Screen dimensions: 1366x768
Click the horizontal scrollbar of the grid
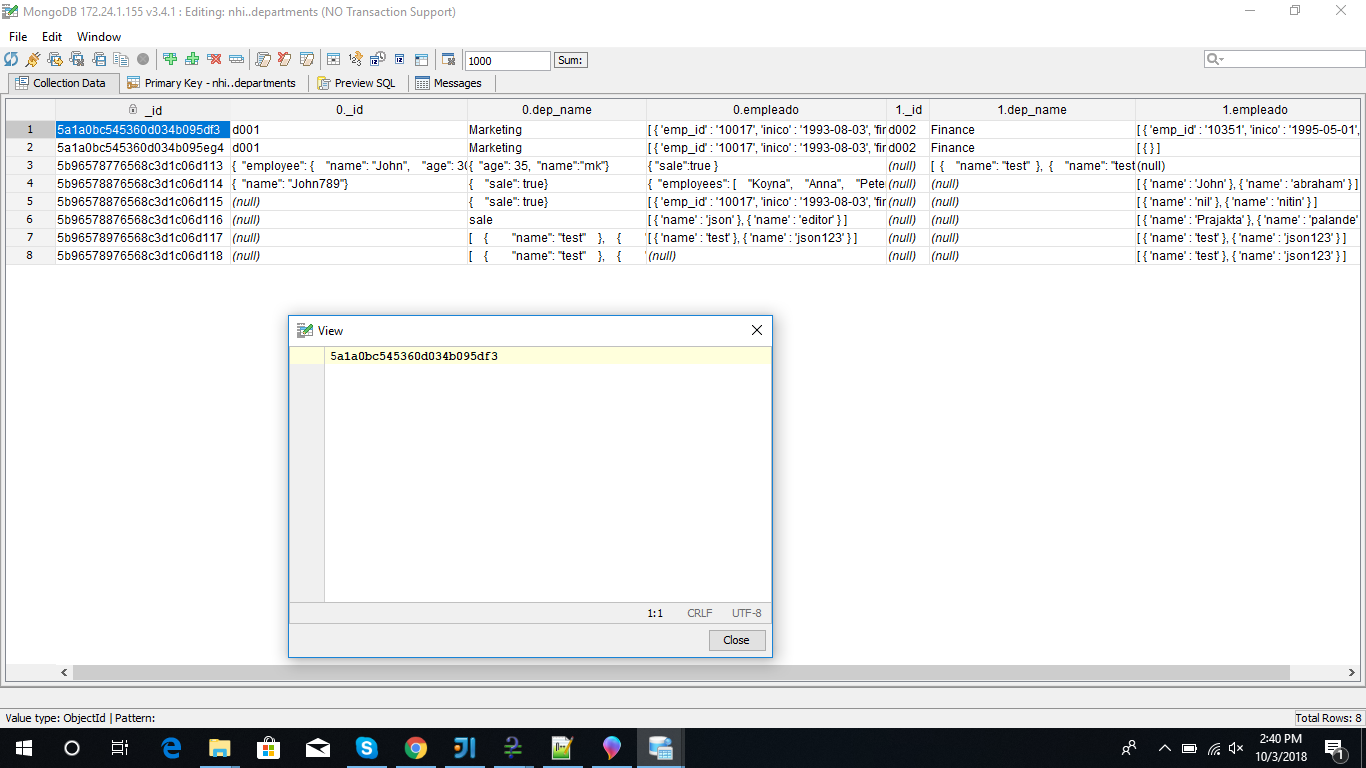click(682, 673)
